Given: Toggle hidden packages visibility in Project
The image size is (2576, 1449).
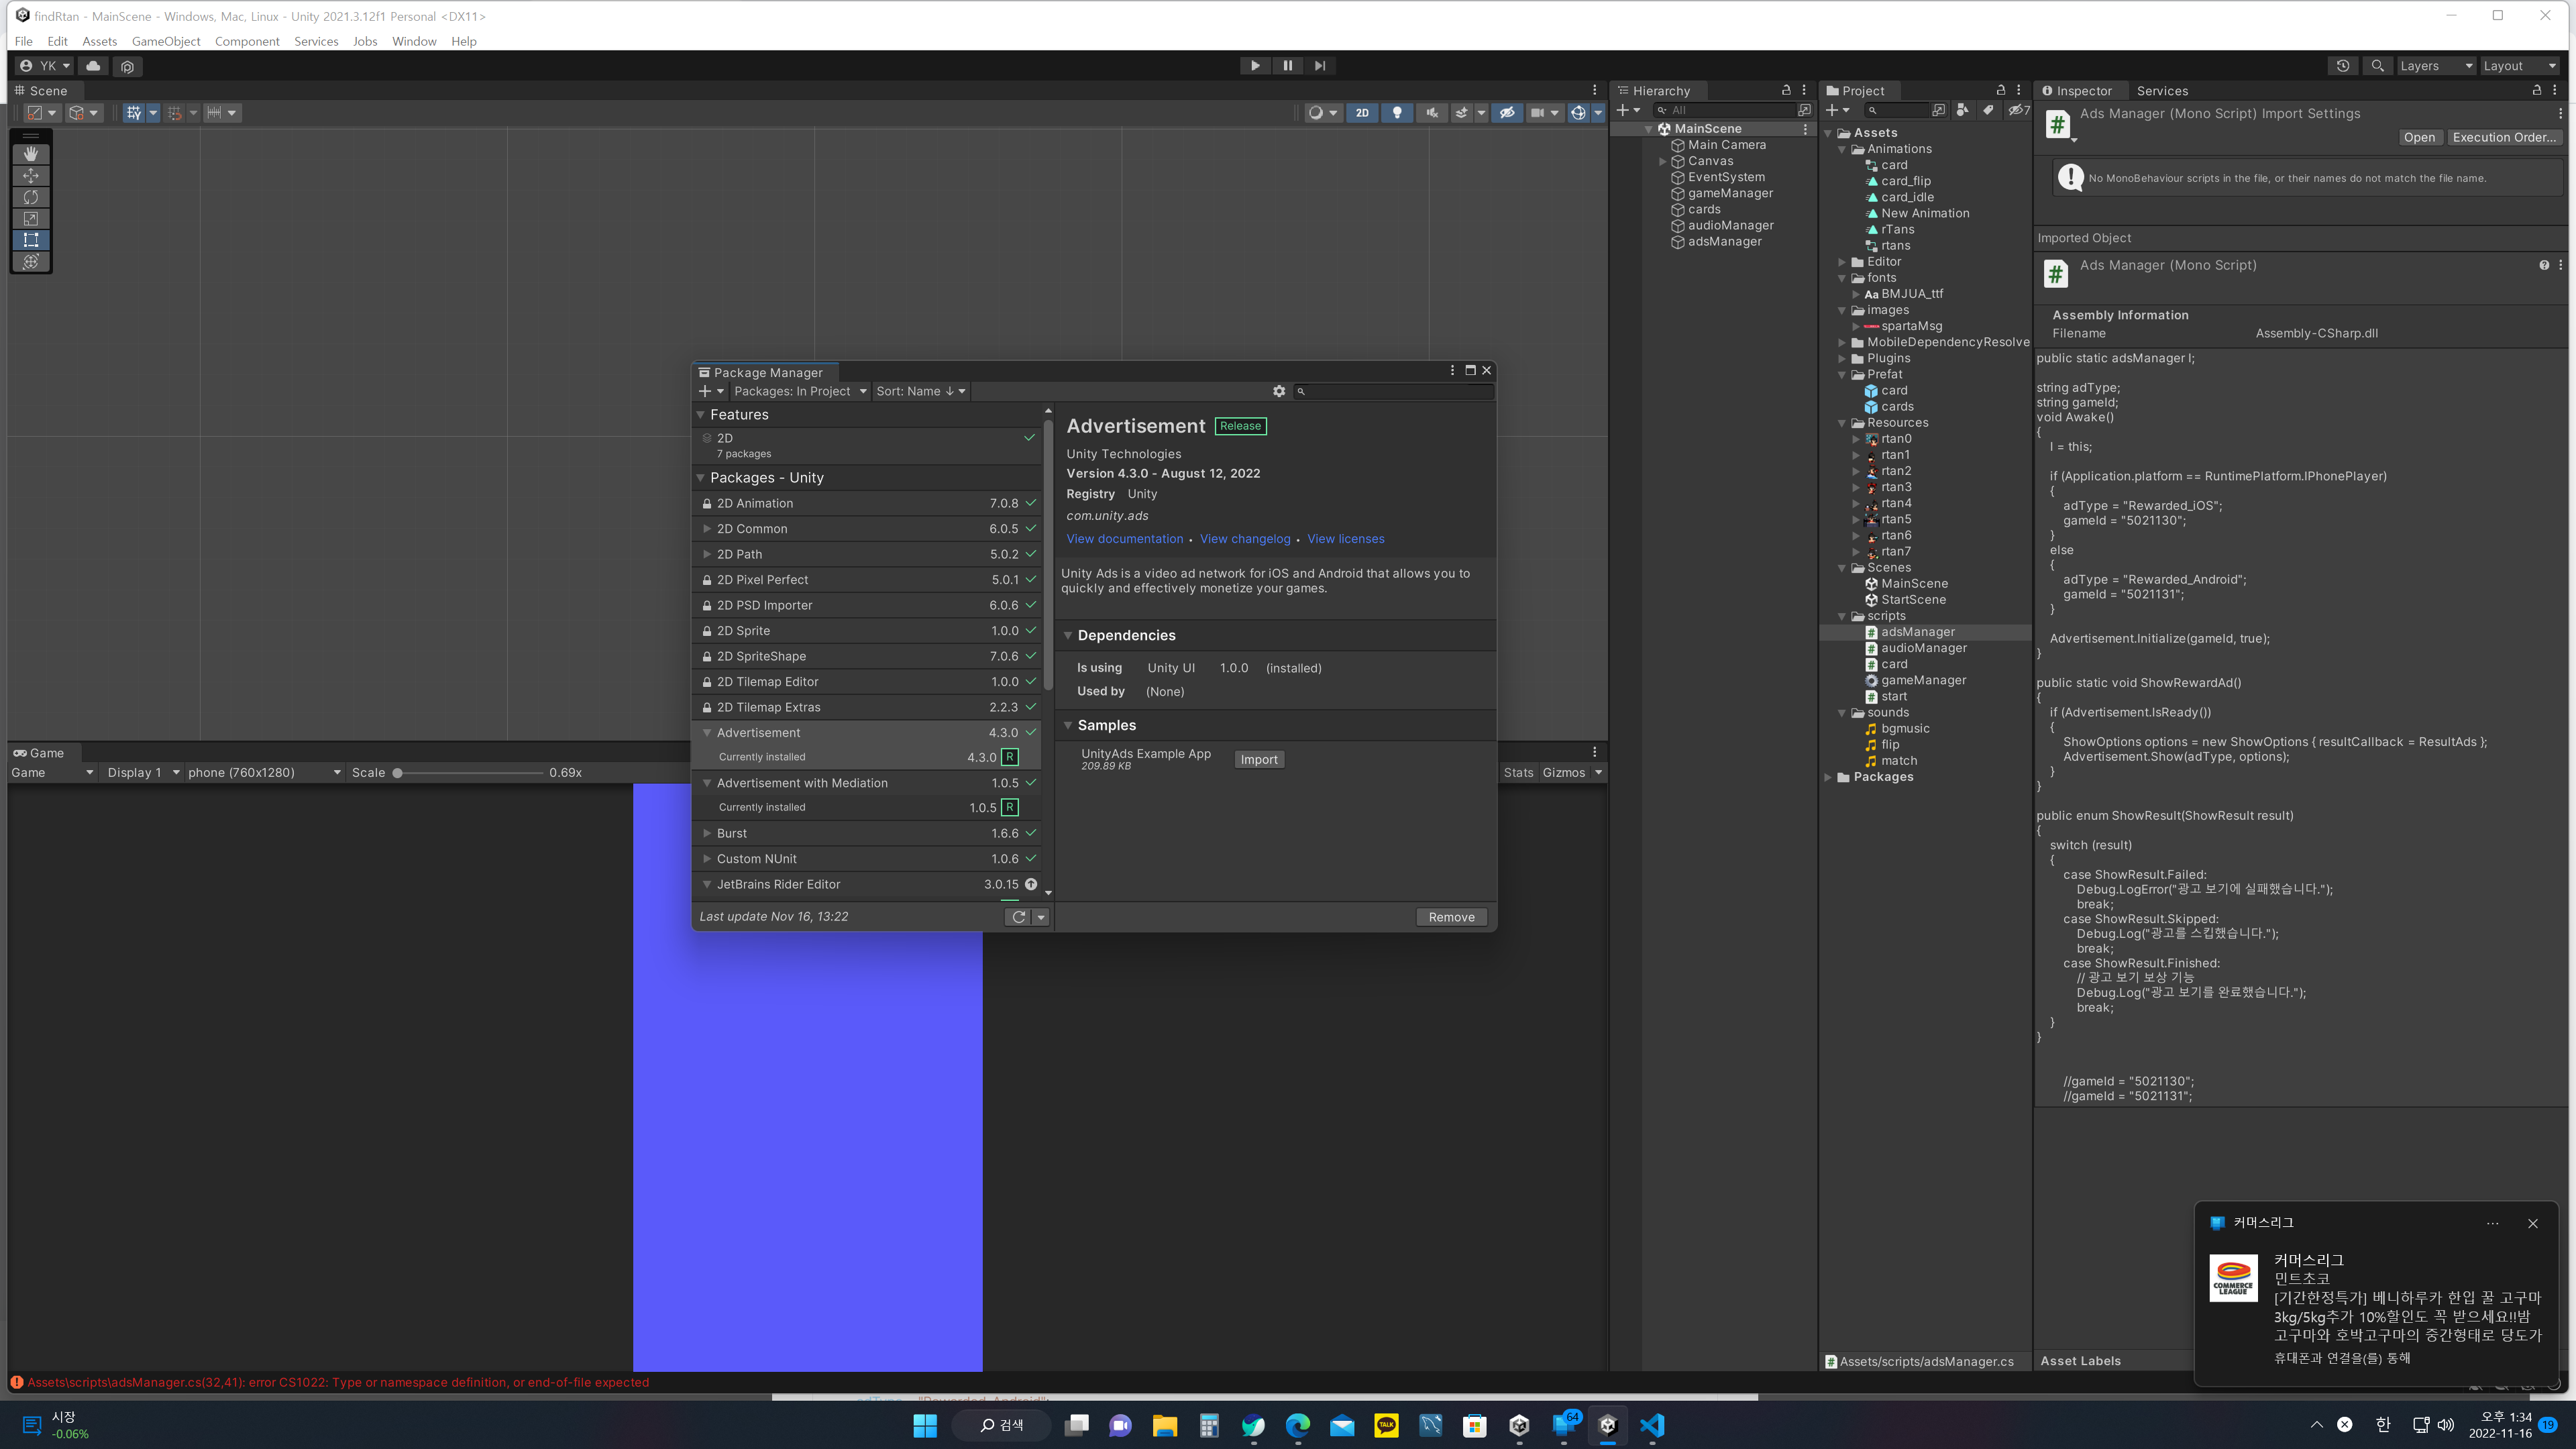Looking at the screenshot, I should 2019,110.
